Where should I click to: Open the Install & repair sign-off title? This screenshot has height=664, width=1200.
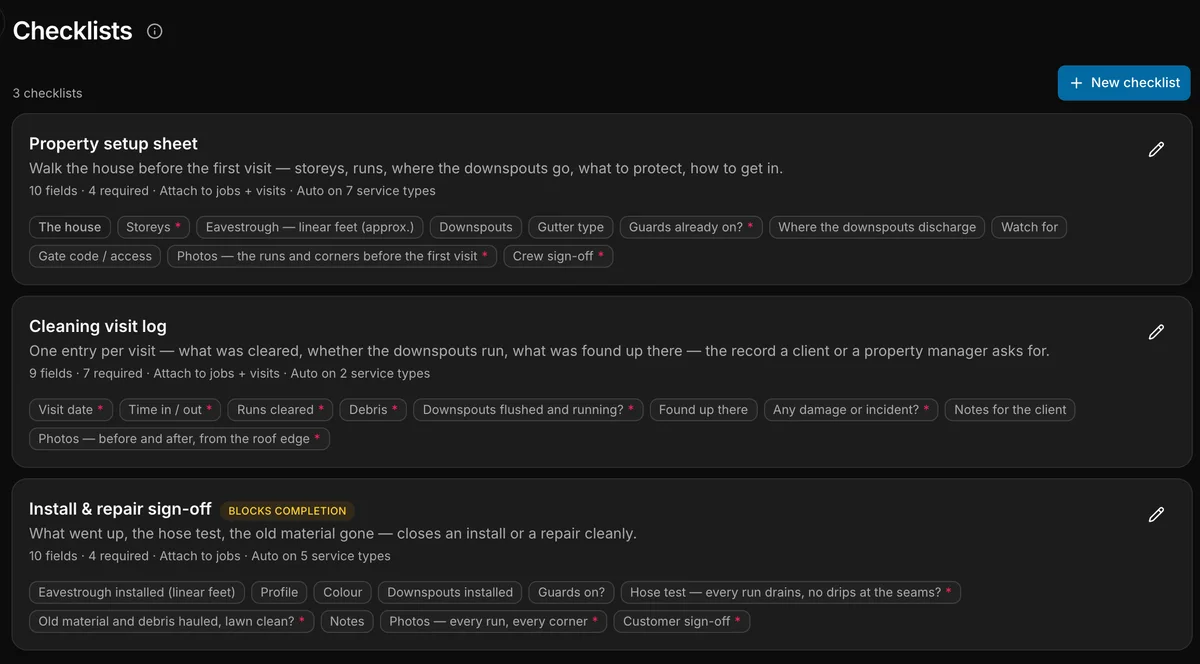(x=120, y=509)
